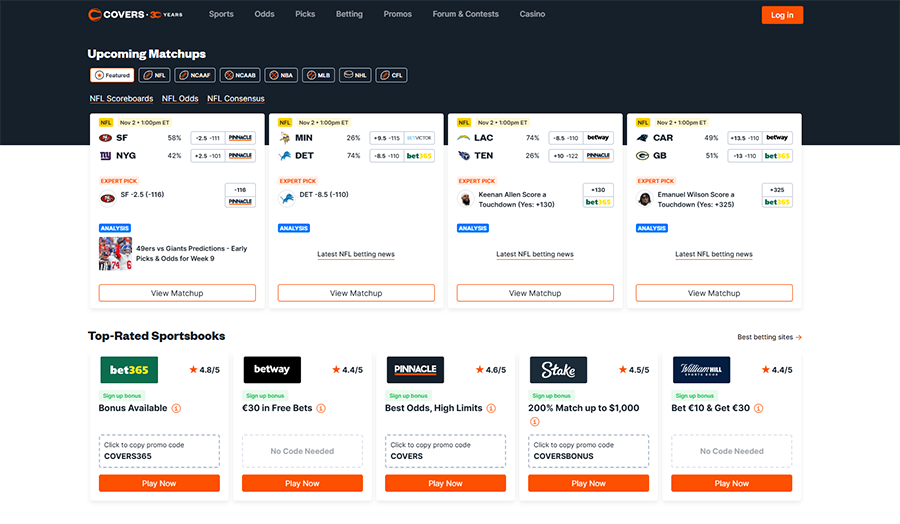Click SF -2.5 -111 Pinnacle odds
The image size is (900, 524).
coord(223,138)
